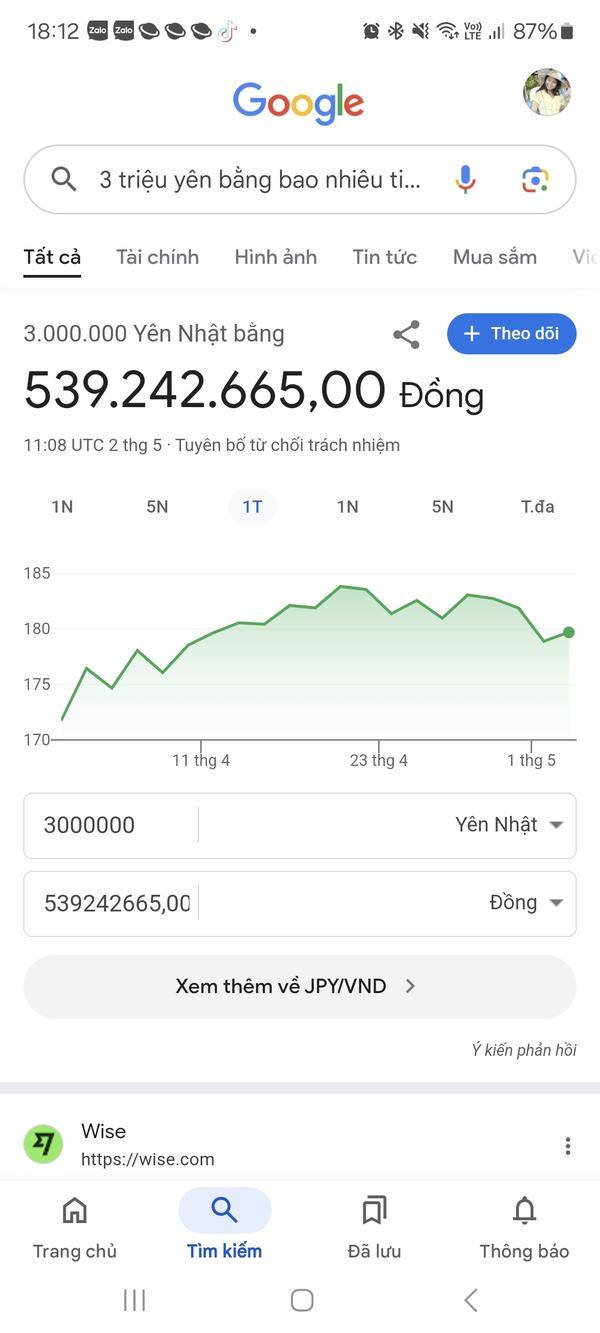This screenshot has height=1333, width=600.
Task: Open the Wise result options menu
Action: click(568, 1146)
